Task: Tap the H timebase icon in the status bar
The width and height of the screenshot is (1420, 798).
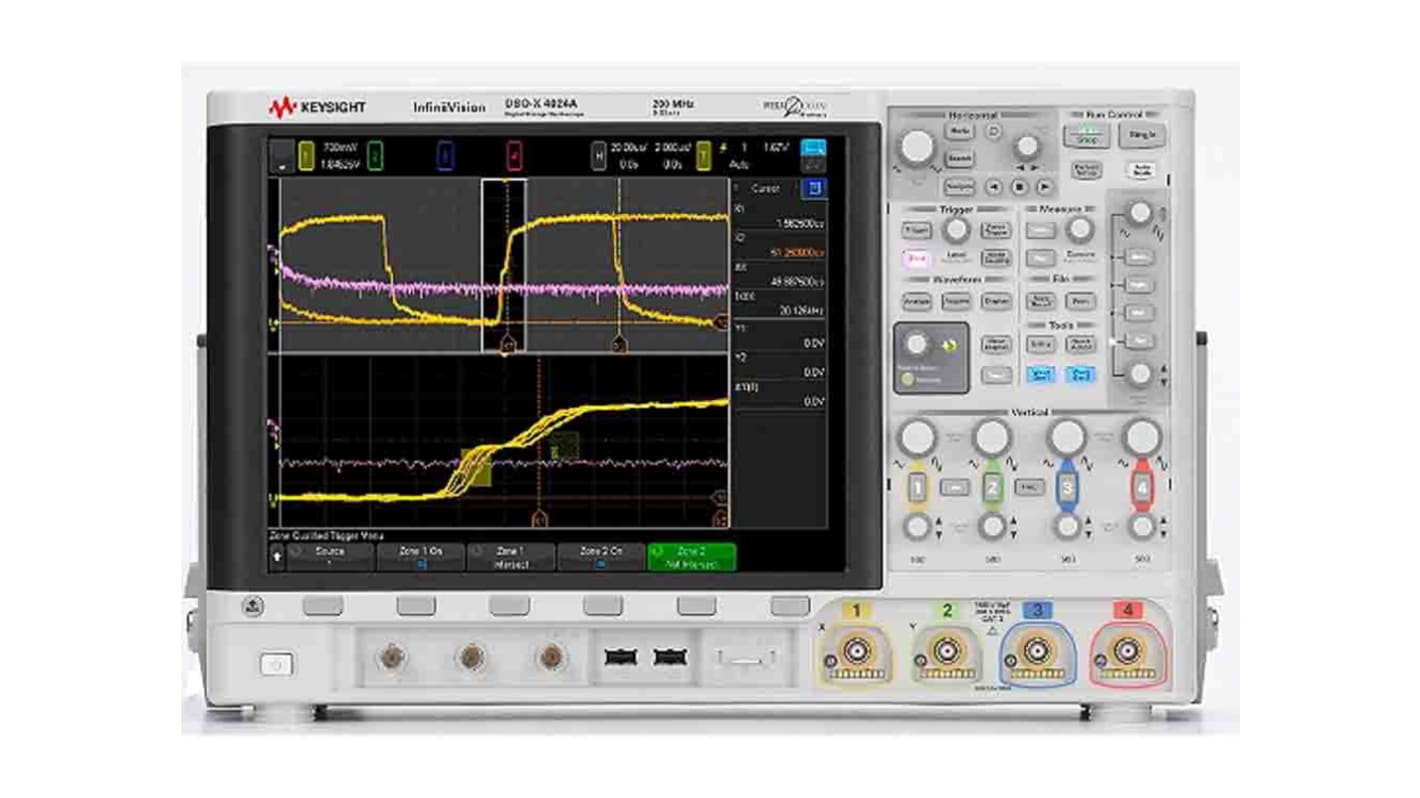Action: 599,154
